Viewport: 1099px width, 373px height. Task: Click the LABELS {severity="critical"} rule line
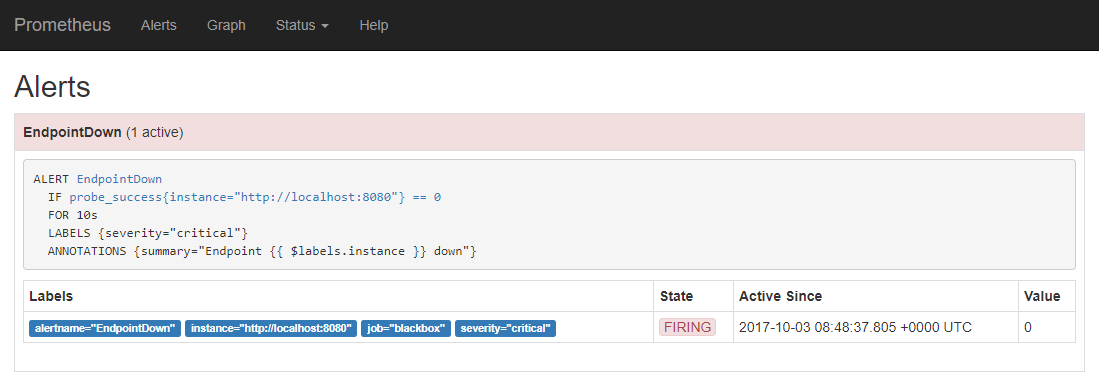(148, 233)
